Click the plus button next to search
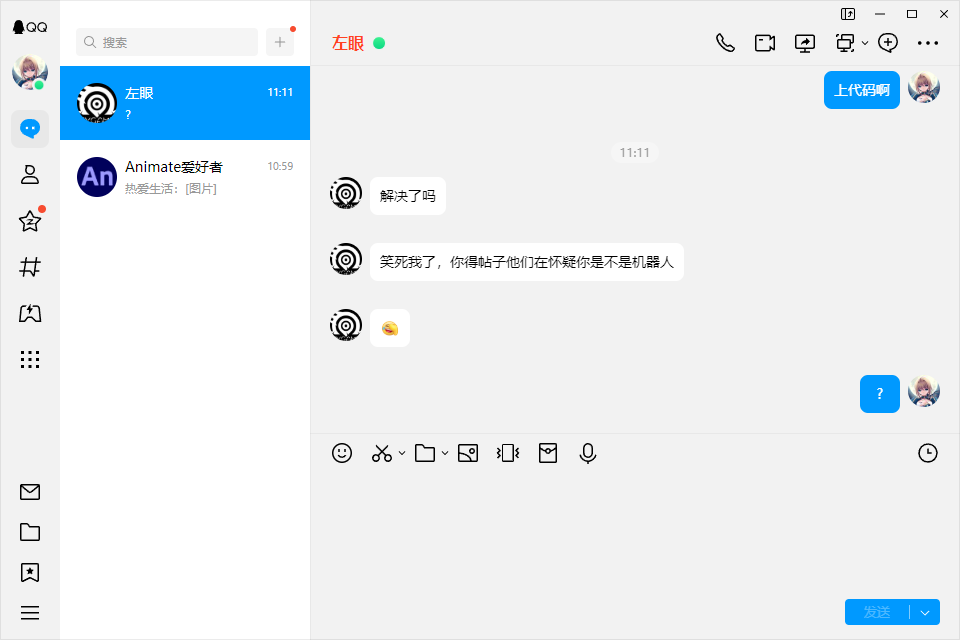Screen dimensions: 960x640 click(x=280, y=42)
